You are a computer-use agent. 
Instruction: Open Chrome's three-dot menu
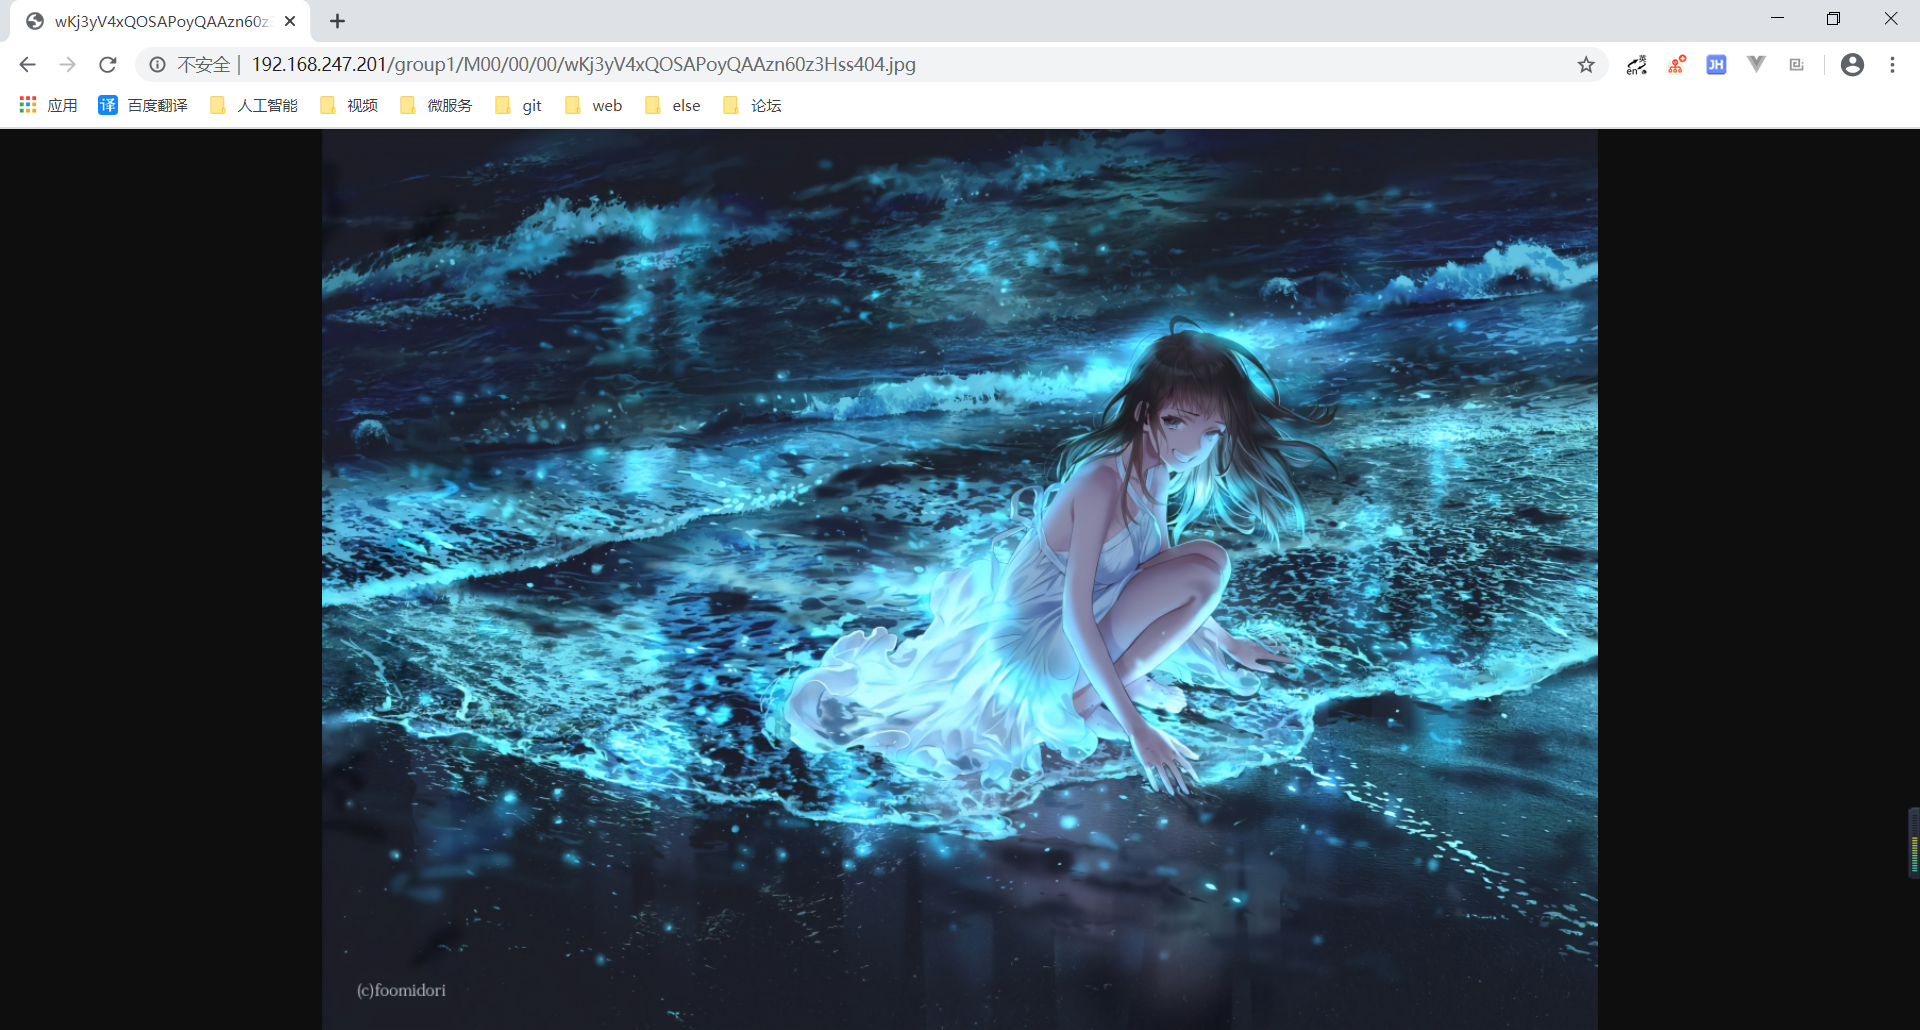pyautogui.click(x=1892, y=65)
